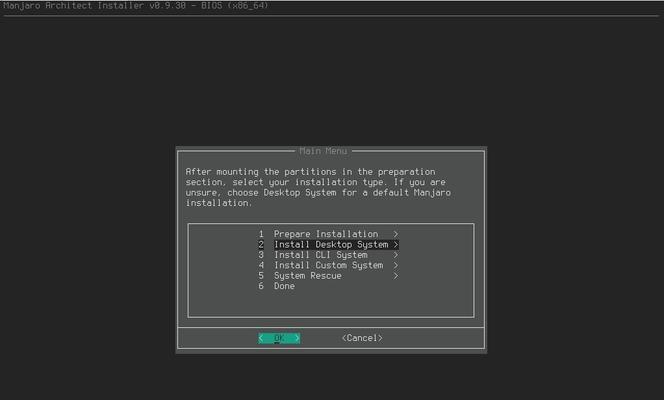This screenshot has height=400, width=664.
Task: Click number 6 beside Done
Action: pos(261,286)
